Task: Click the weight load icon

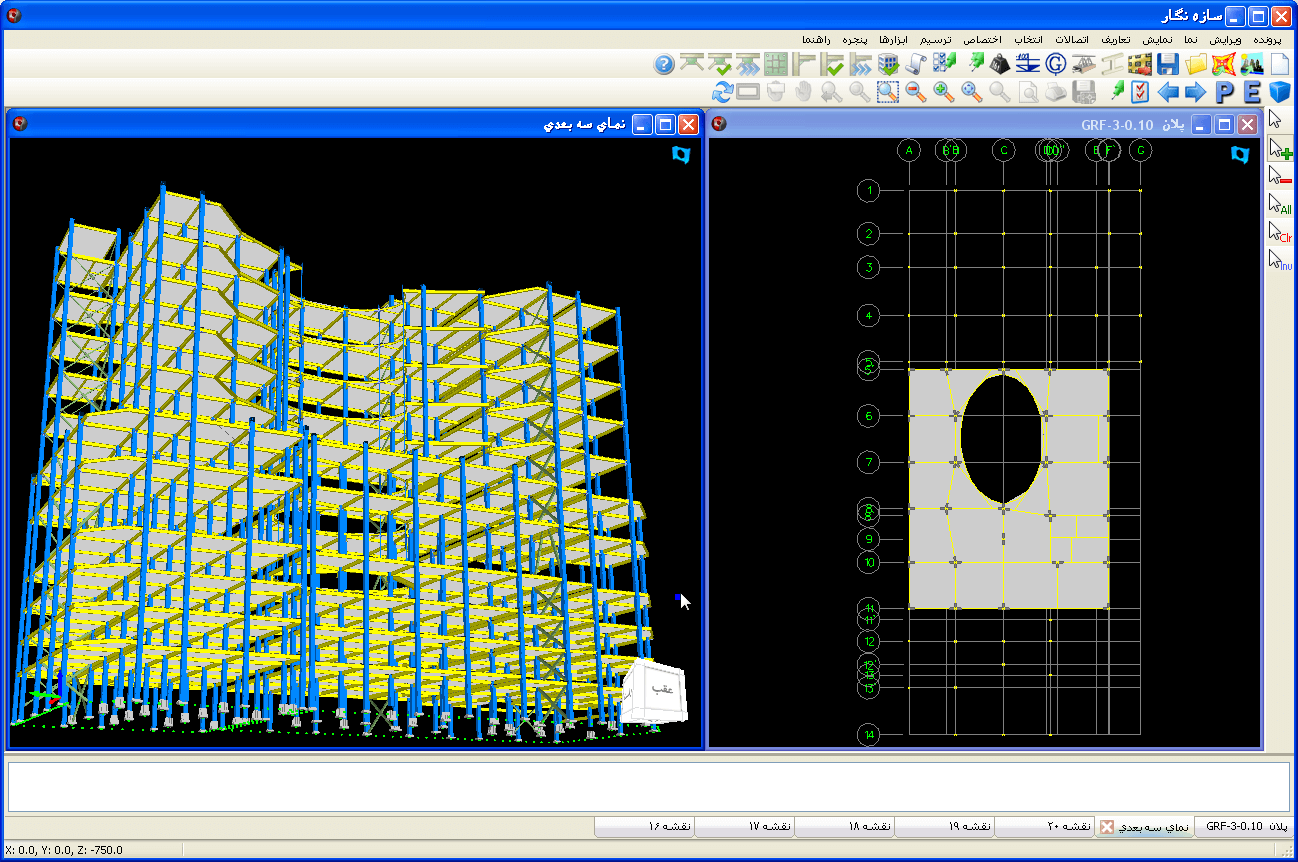Action: 999,65
